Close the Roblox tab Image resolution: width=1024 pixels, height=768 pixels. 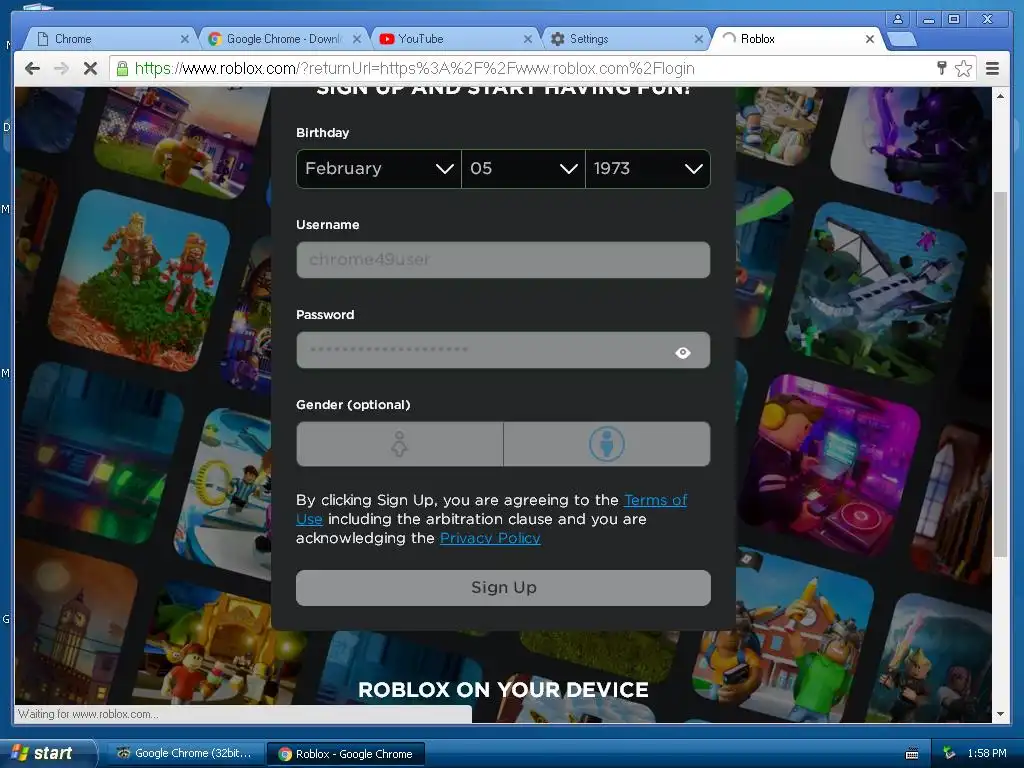coord(870,39)
